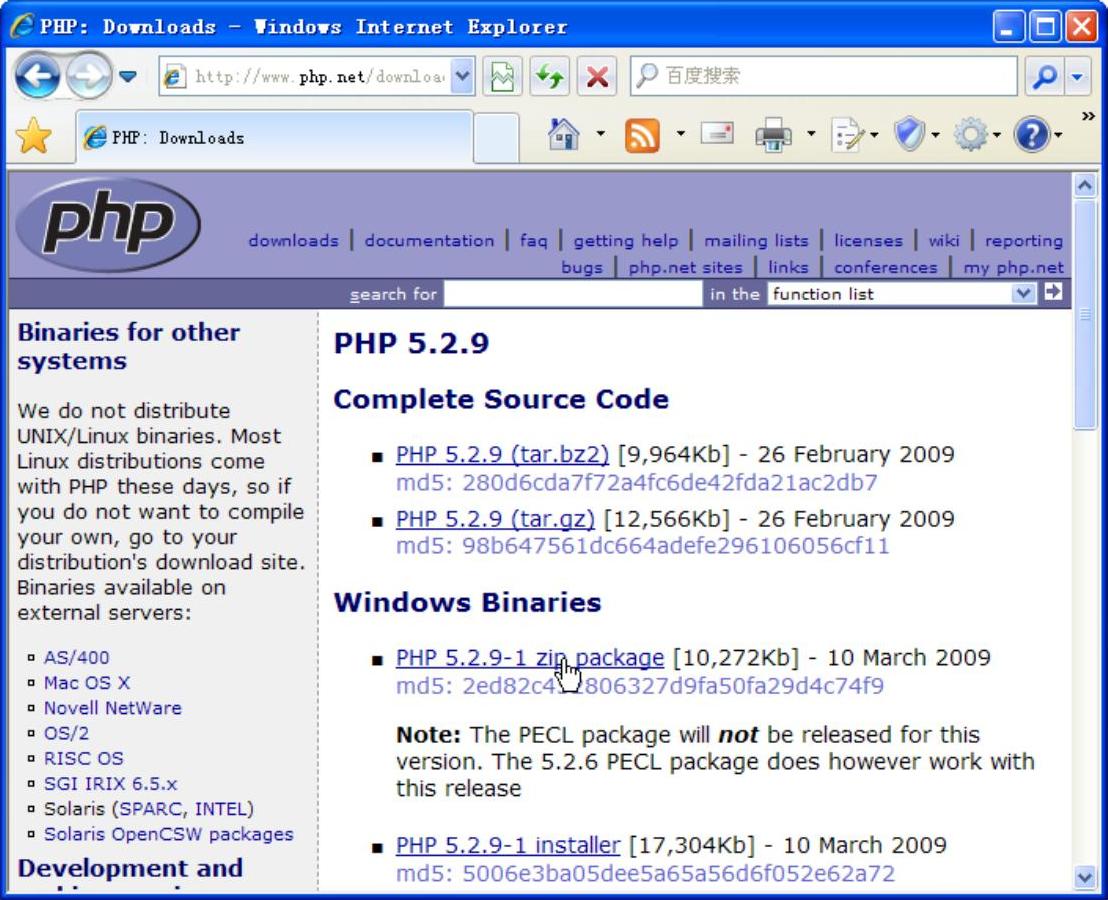
Task: Open the Mac OS X binaries link
Action: coord(87,683)
